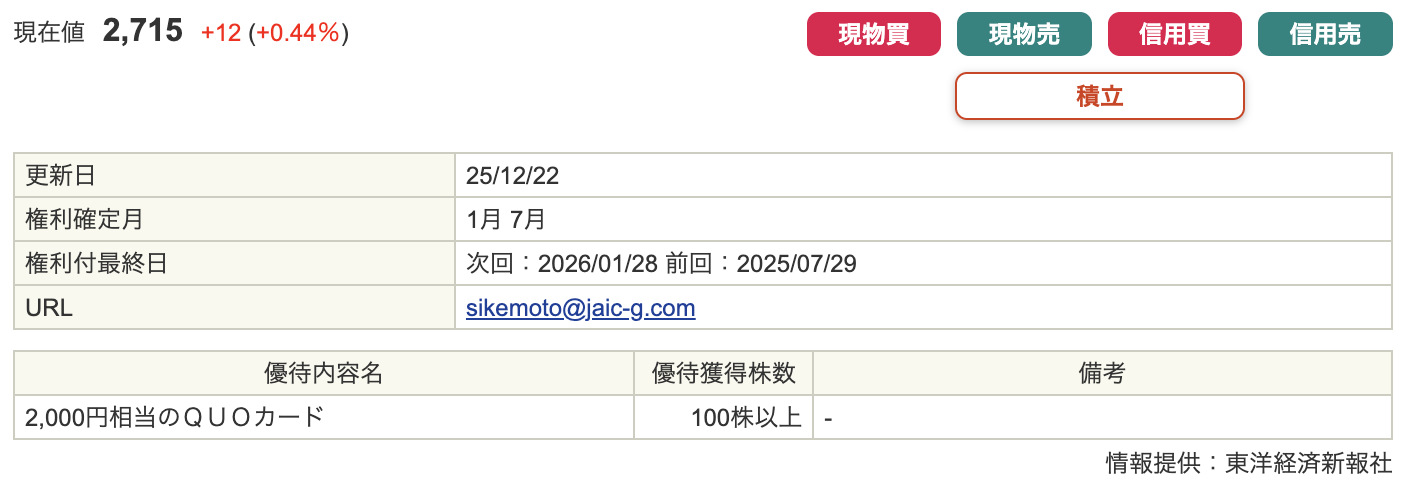Click the current price 2,715
Screen dimensions: 1402x480
coord(143,31)
